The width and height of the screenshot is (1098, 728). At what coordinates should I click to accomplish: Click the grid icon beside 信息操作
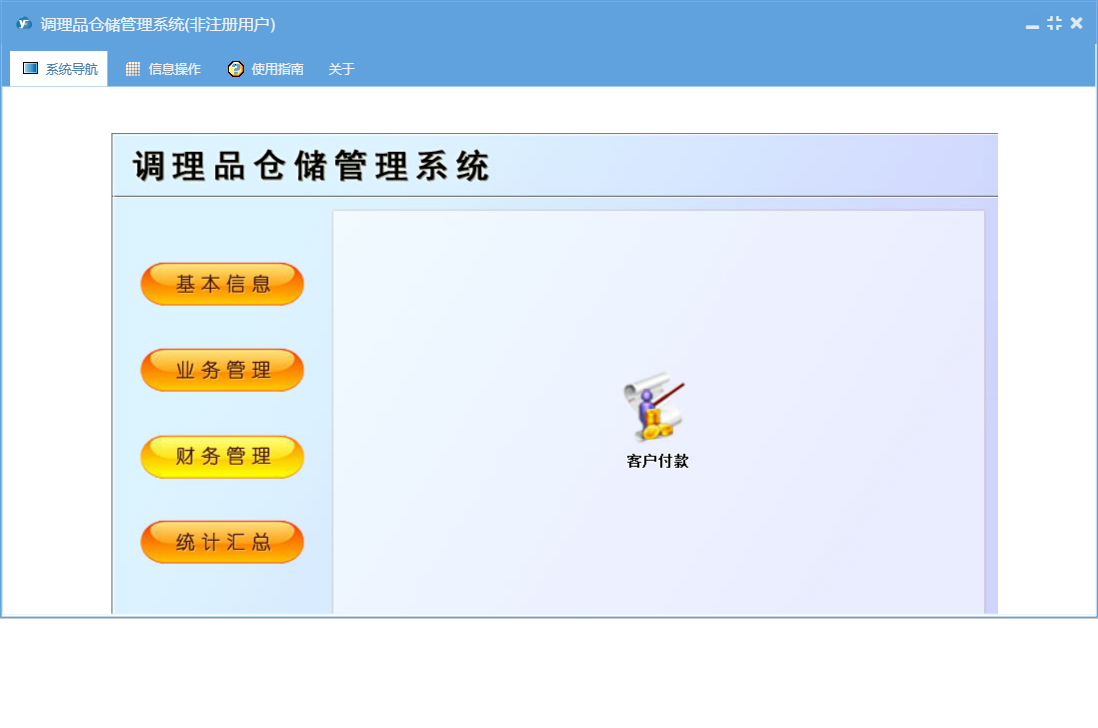(133, 69)
